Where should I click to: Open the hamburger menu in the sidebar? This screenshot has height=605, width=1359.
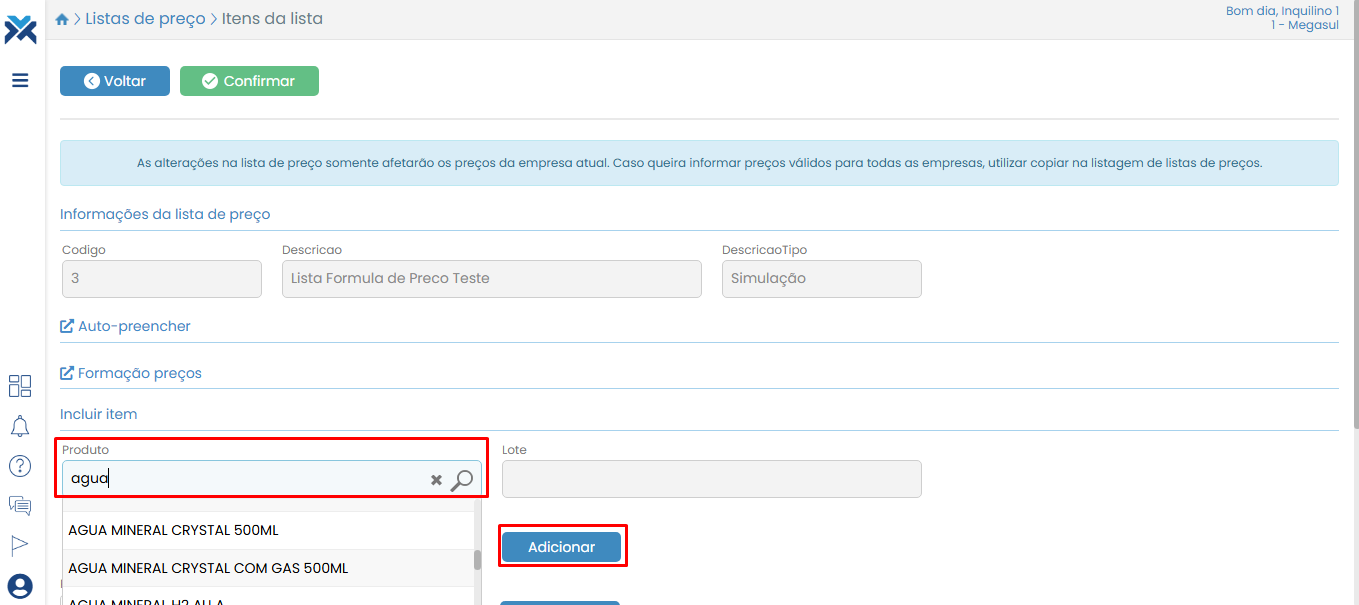(20, 80)
